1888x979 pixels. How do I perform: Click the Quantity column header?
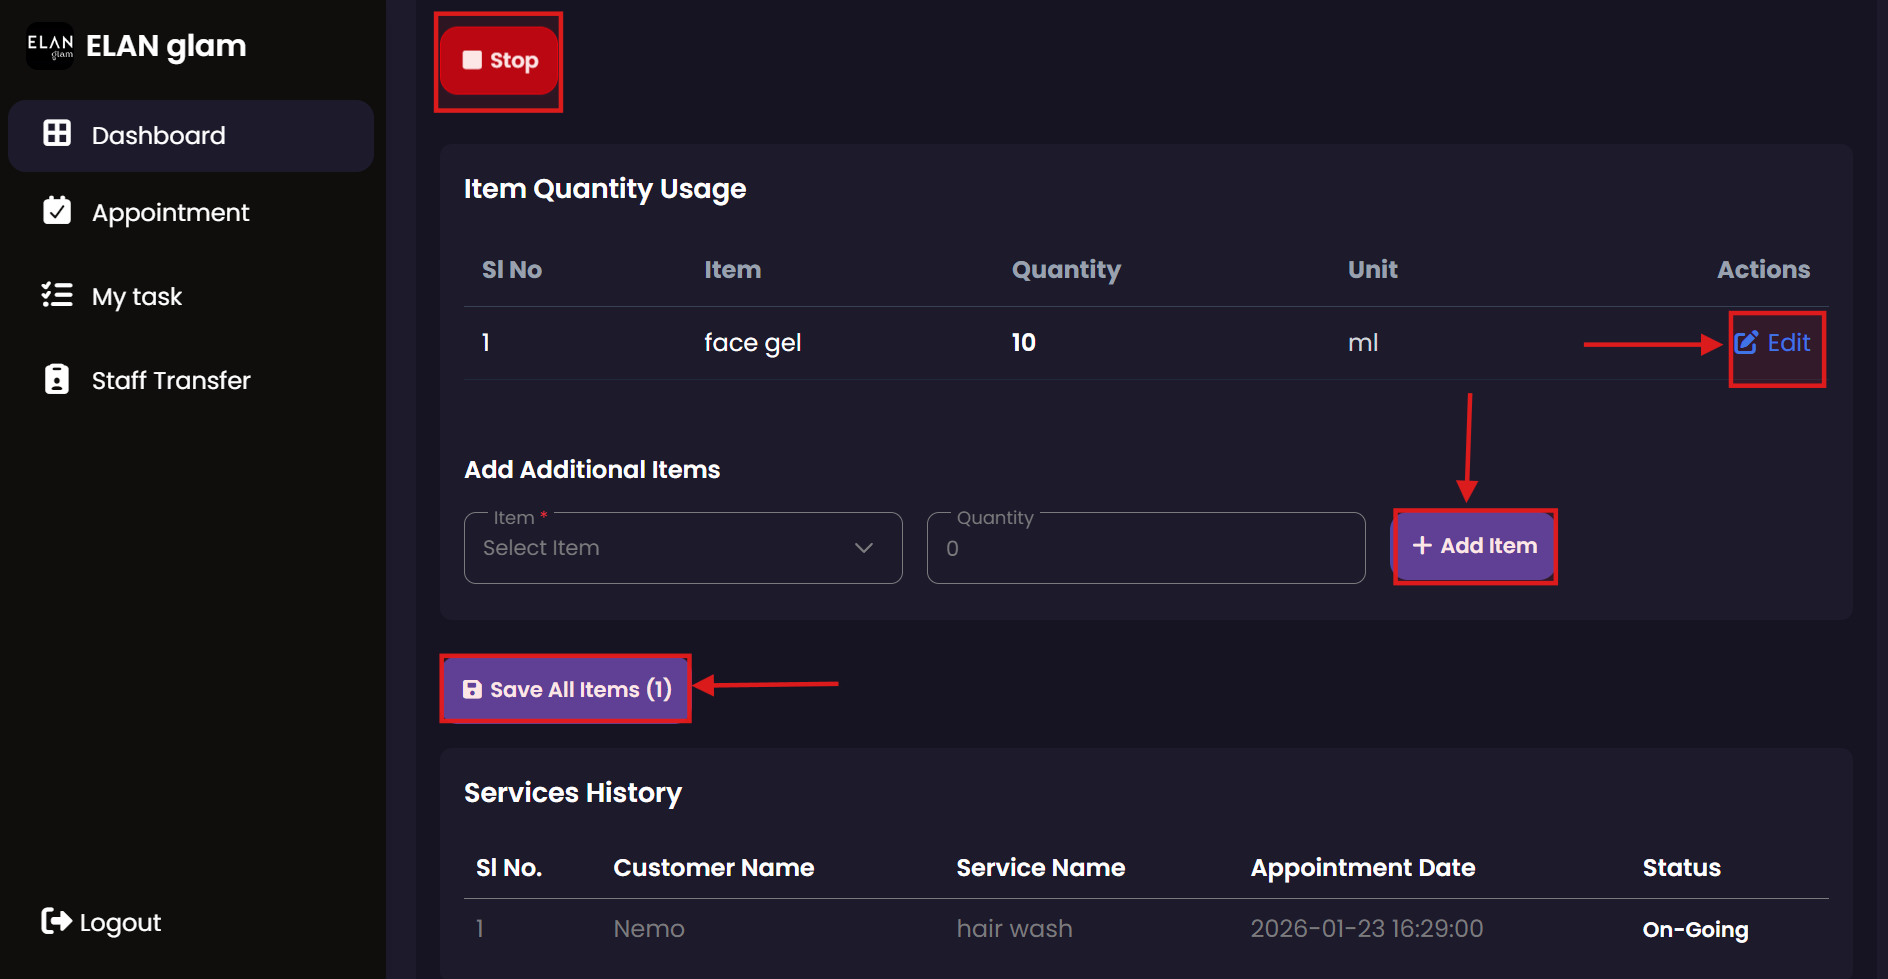[x=1066, y=270]
